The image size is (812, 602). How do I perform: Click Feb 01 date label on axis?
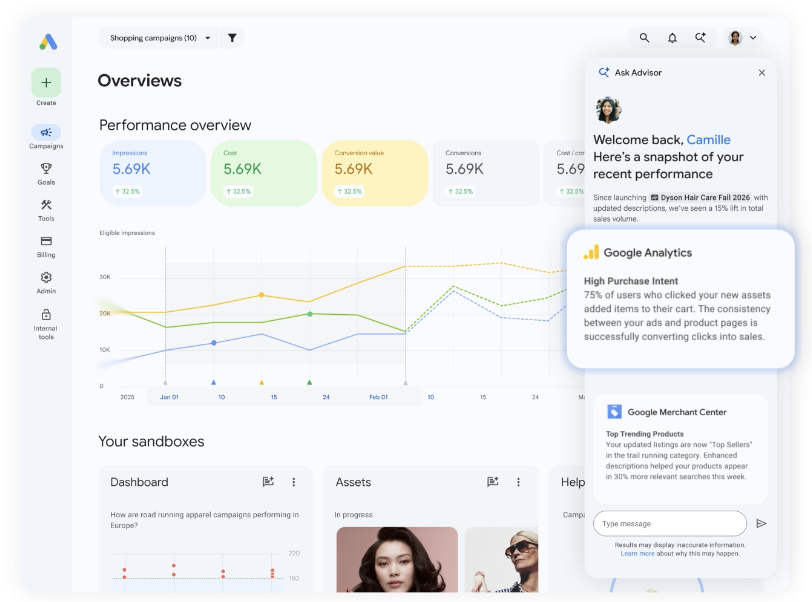[379, 397]
